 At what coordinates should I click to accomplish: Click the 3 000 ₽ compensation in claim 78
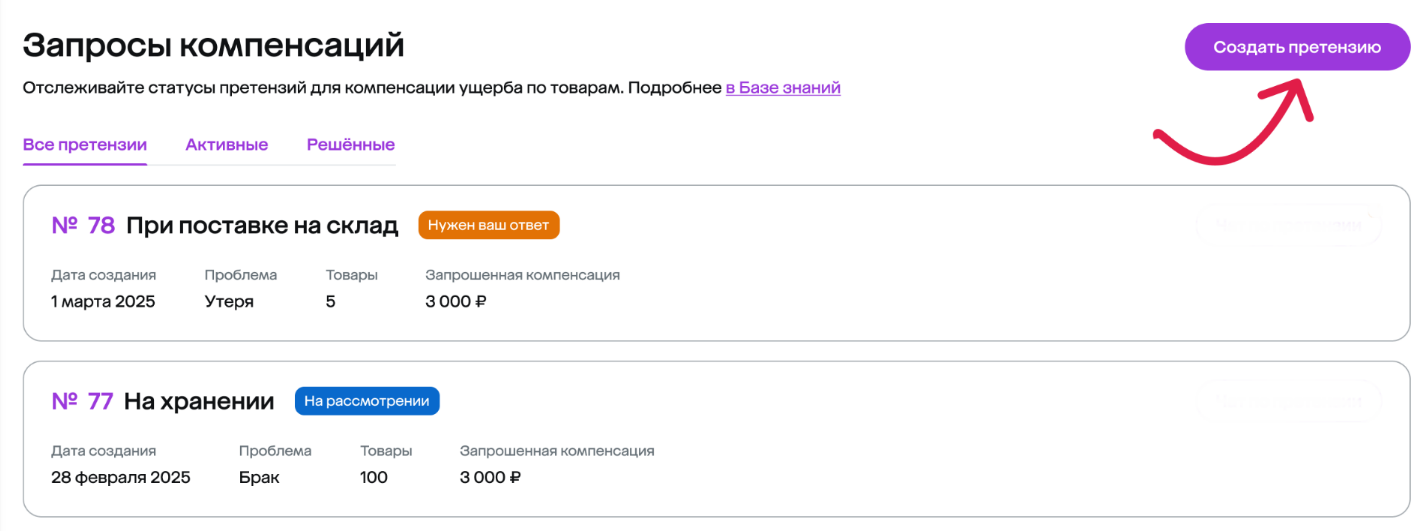coord(456,301)
